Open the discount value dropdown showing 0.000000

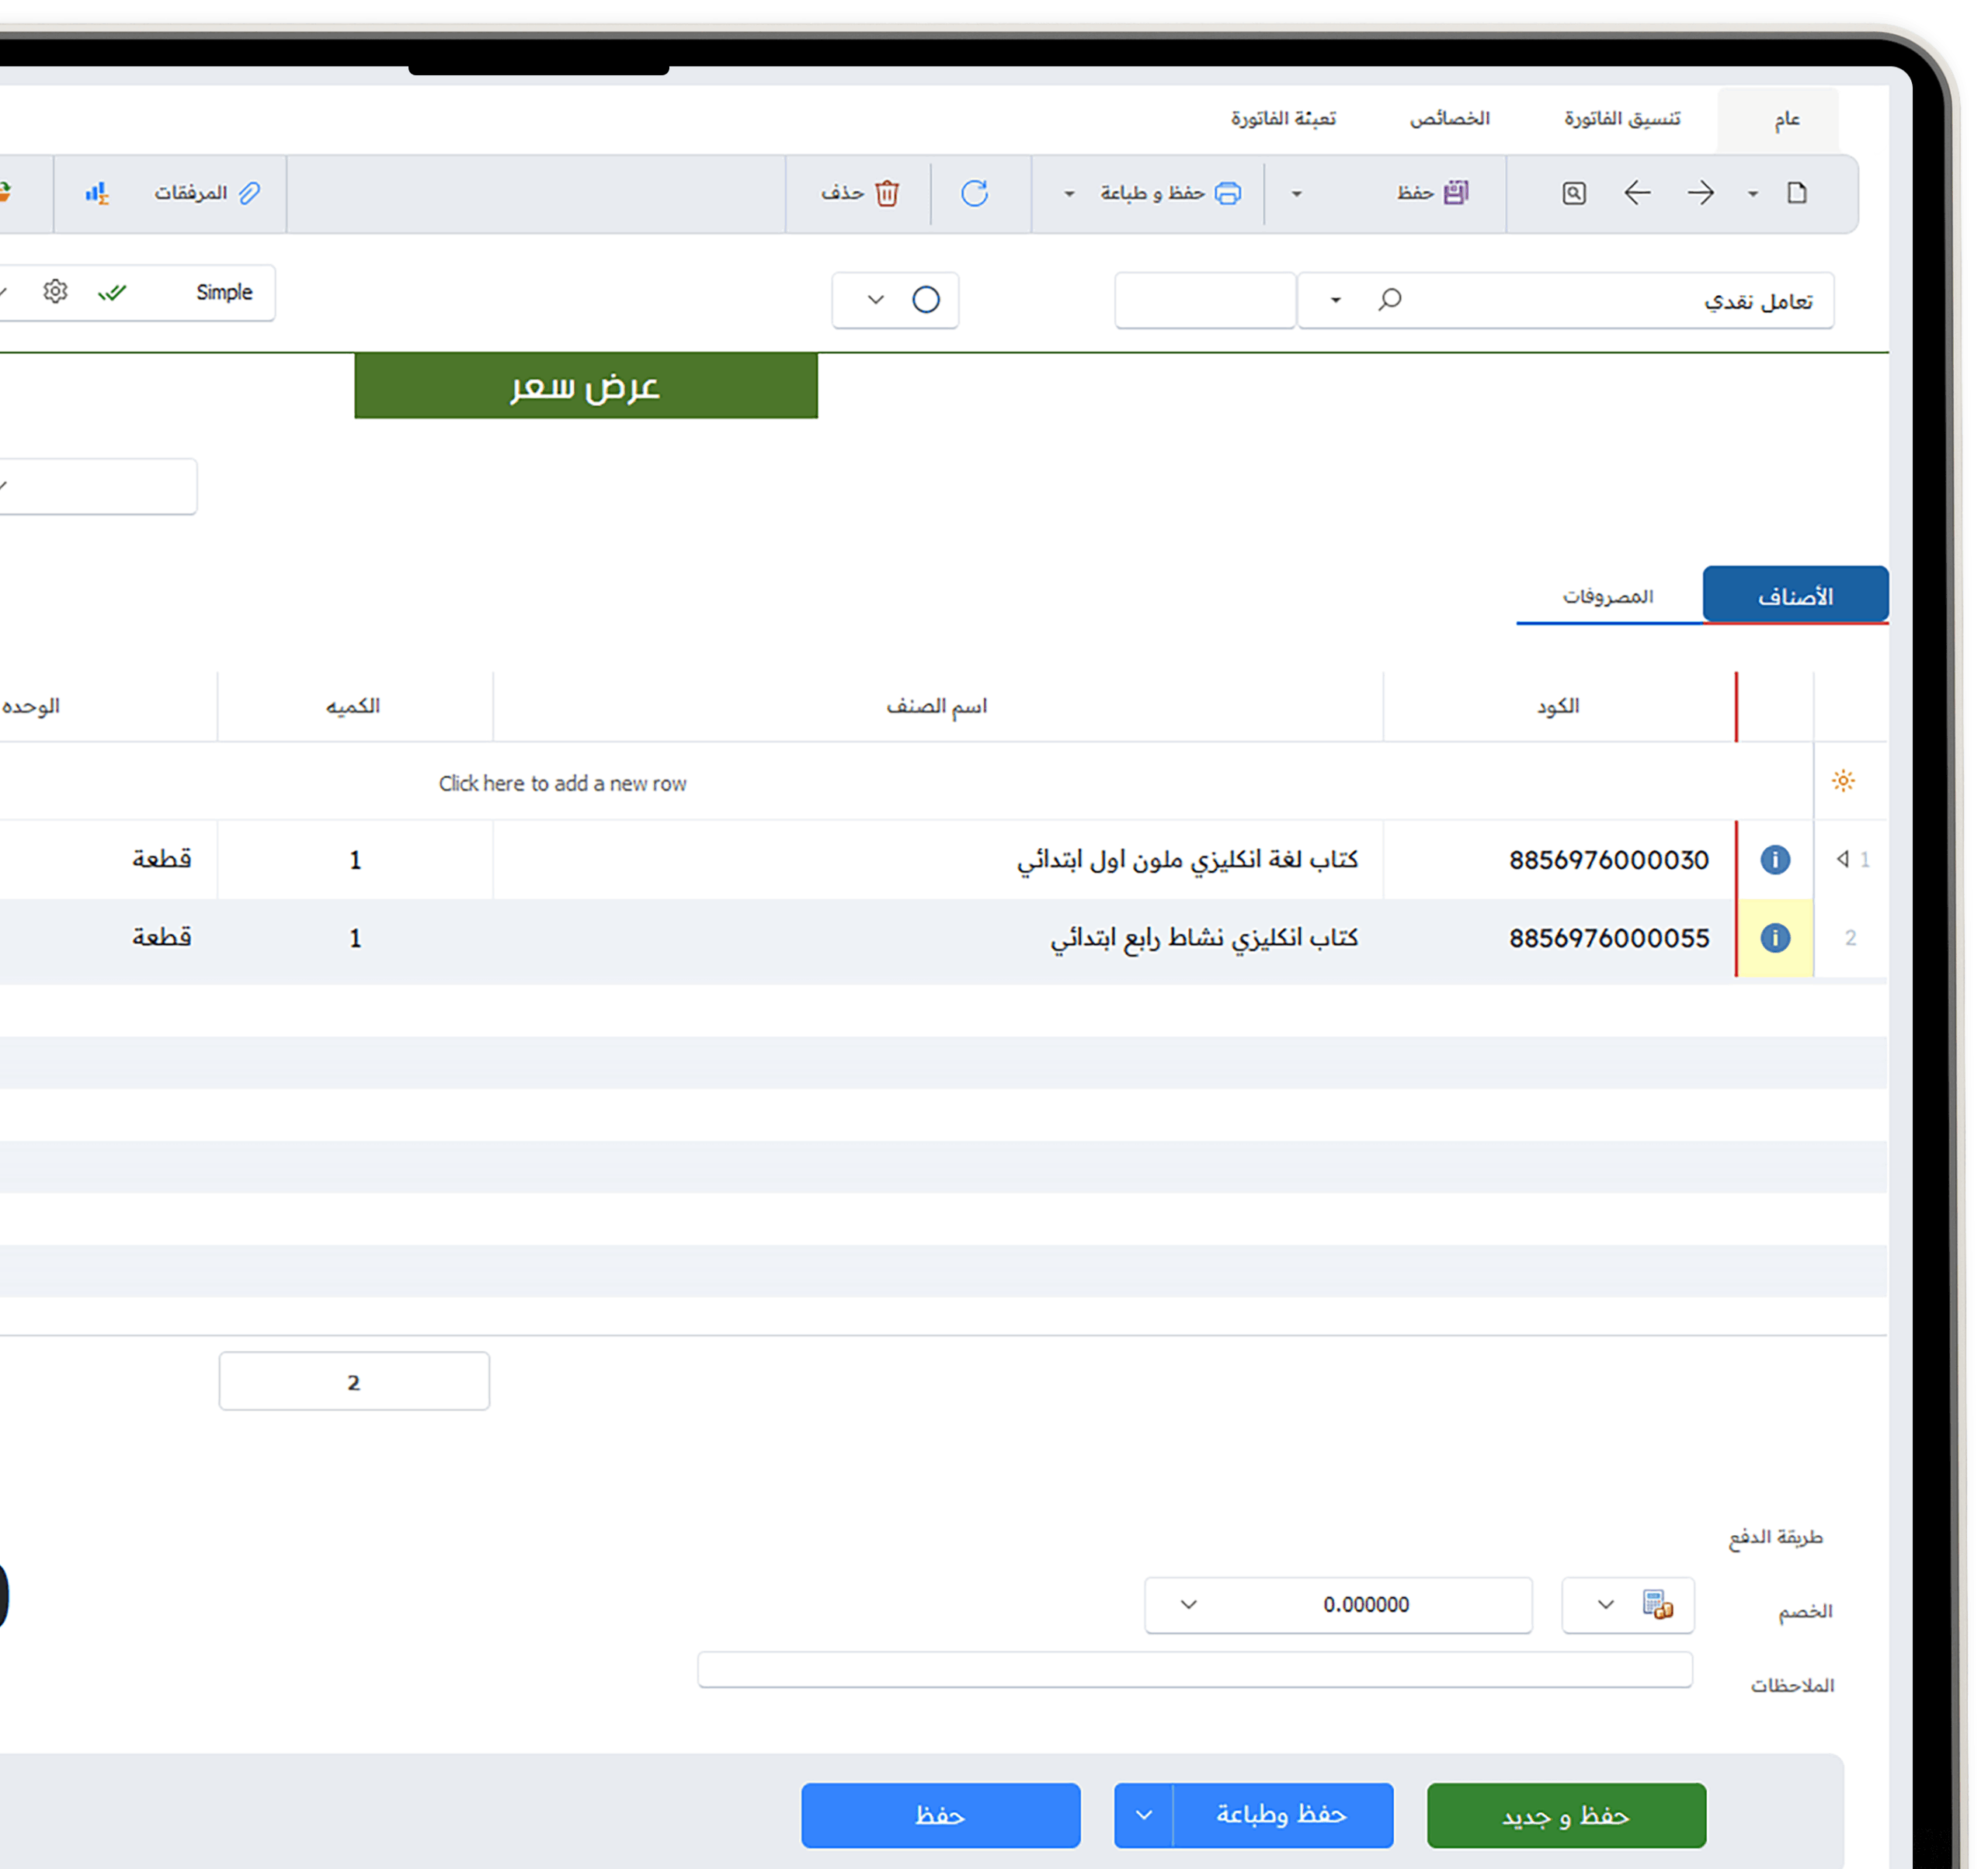tap(1189, 1605)
